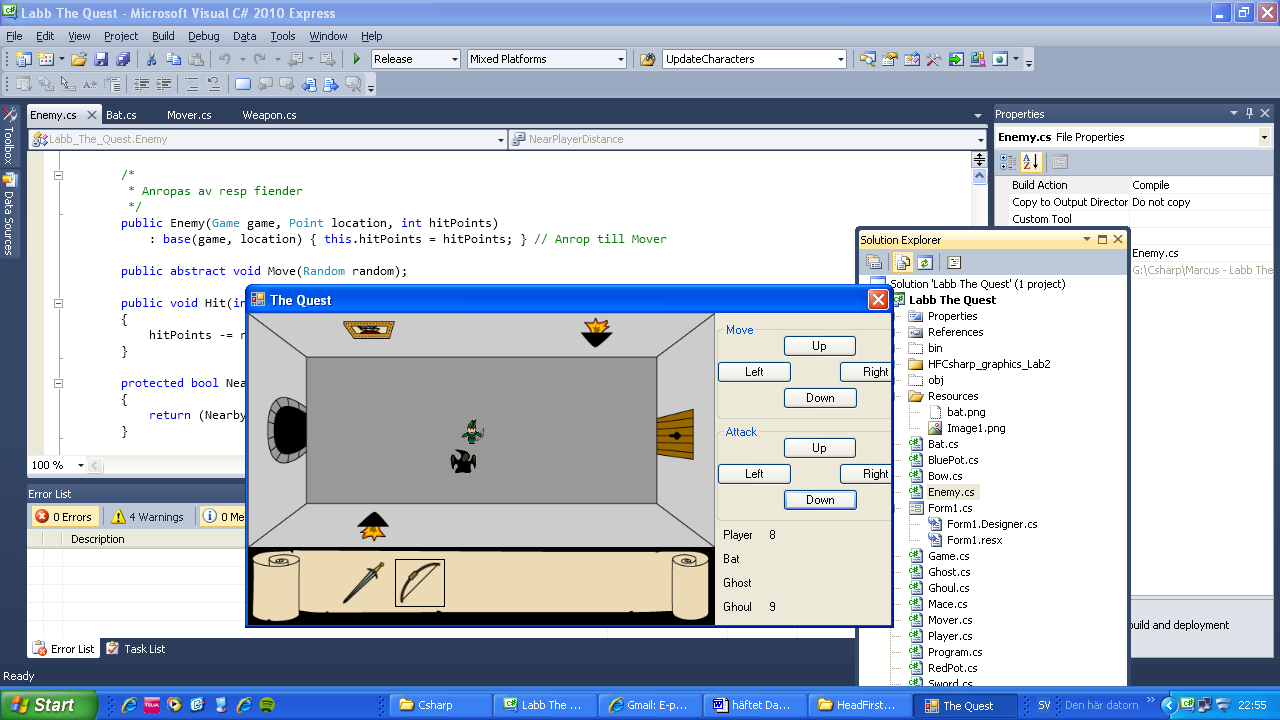Toggle Show All Files in Solution Explorer
Viewport: 1280px width, 720px height.
point(902,262)
